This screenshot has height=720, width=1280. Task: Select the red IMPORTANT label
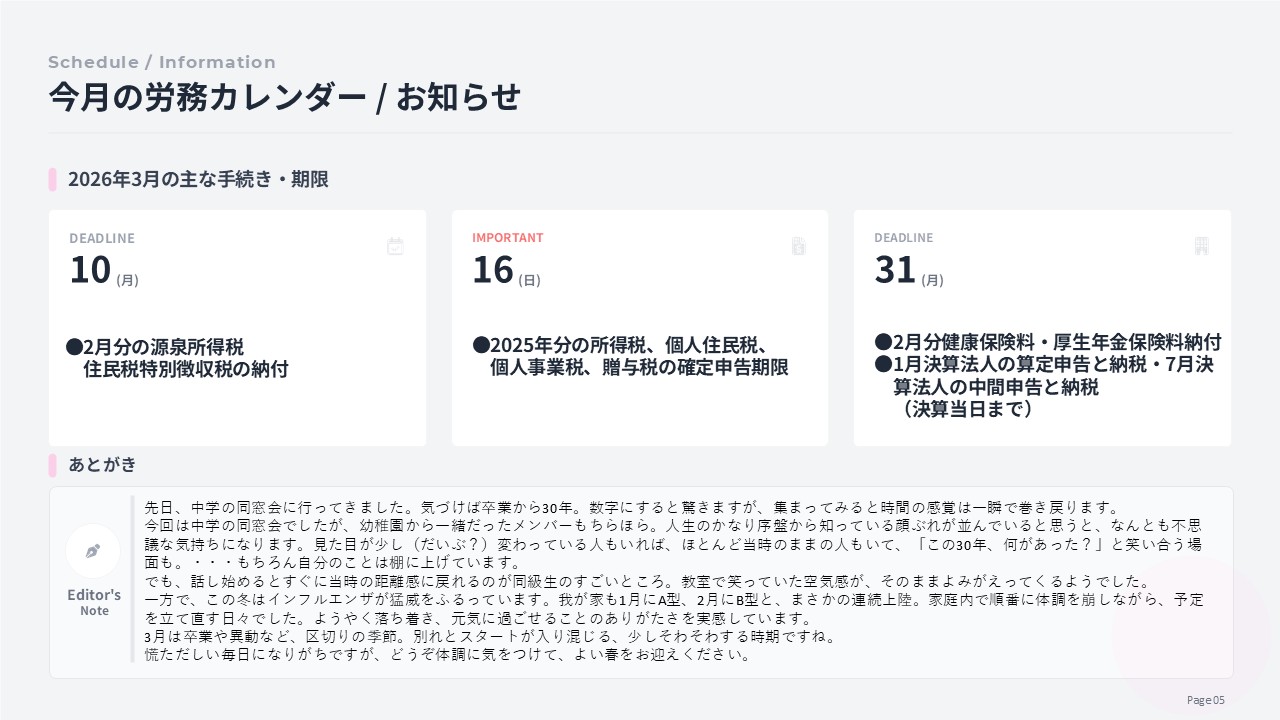pos(508,238)
